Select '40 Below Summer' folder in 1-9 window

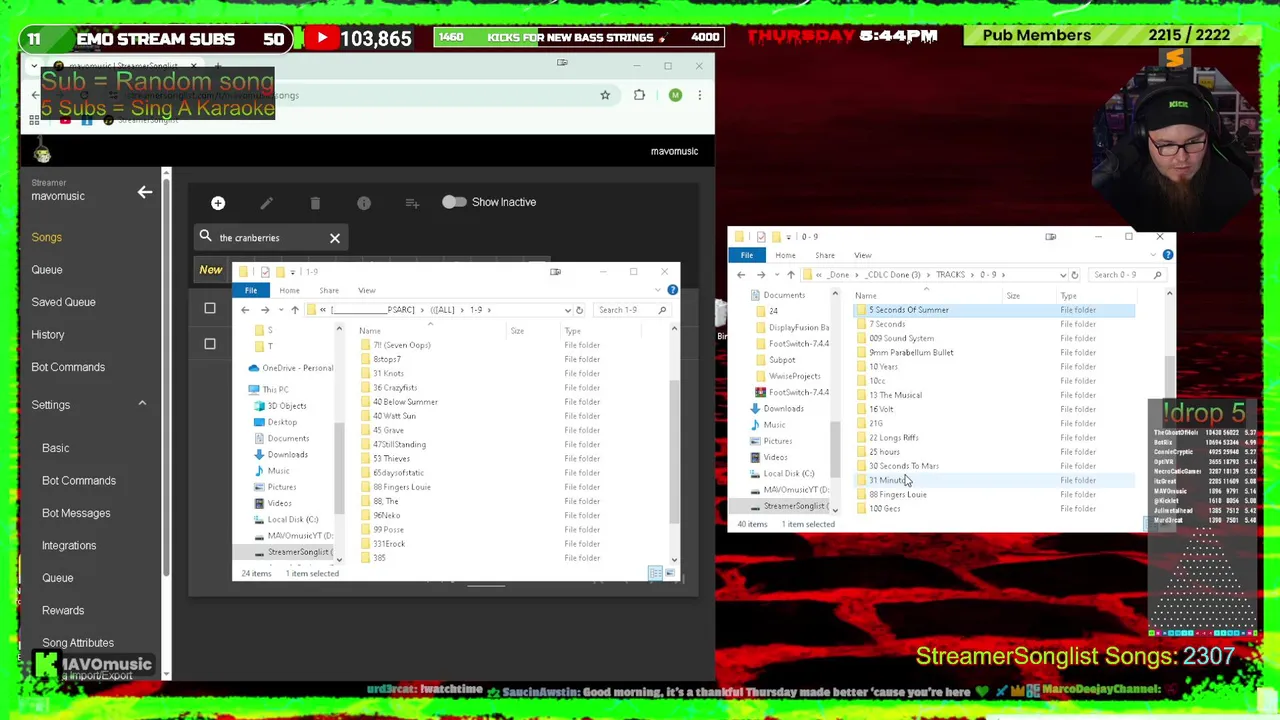[405, 402]
